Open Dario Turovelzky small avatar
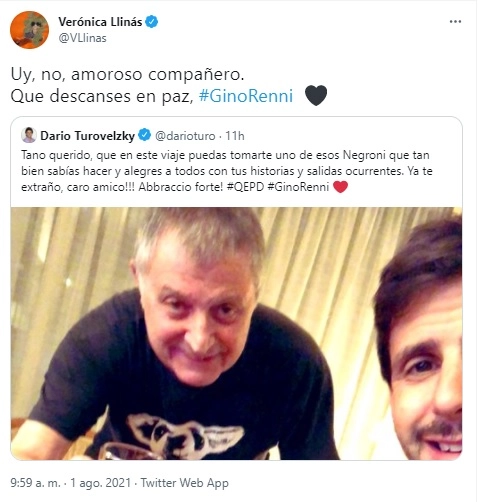Viewport: 478px width, 502px height. (x=29, y=135)
